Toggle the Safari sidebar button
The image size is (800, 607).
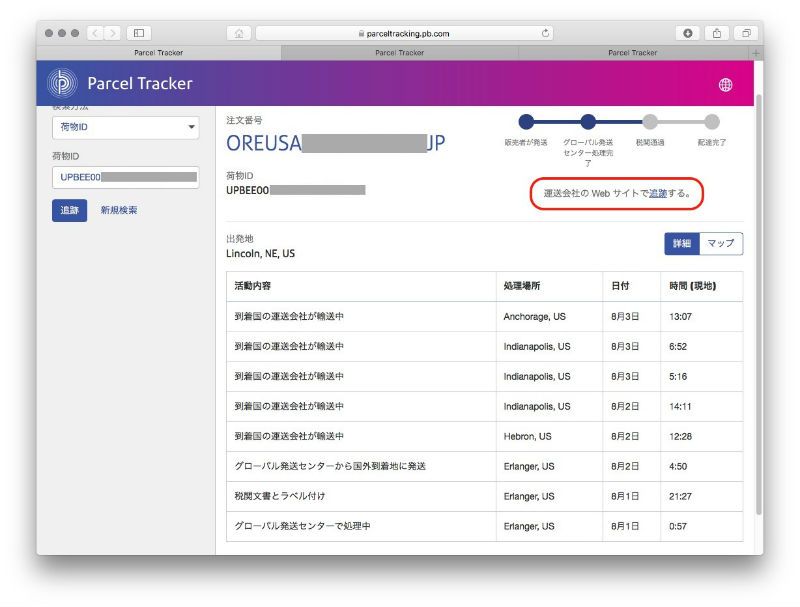tap(139, 33)
